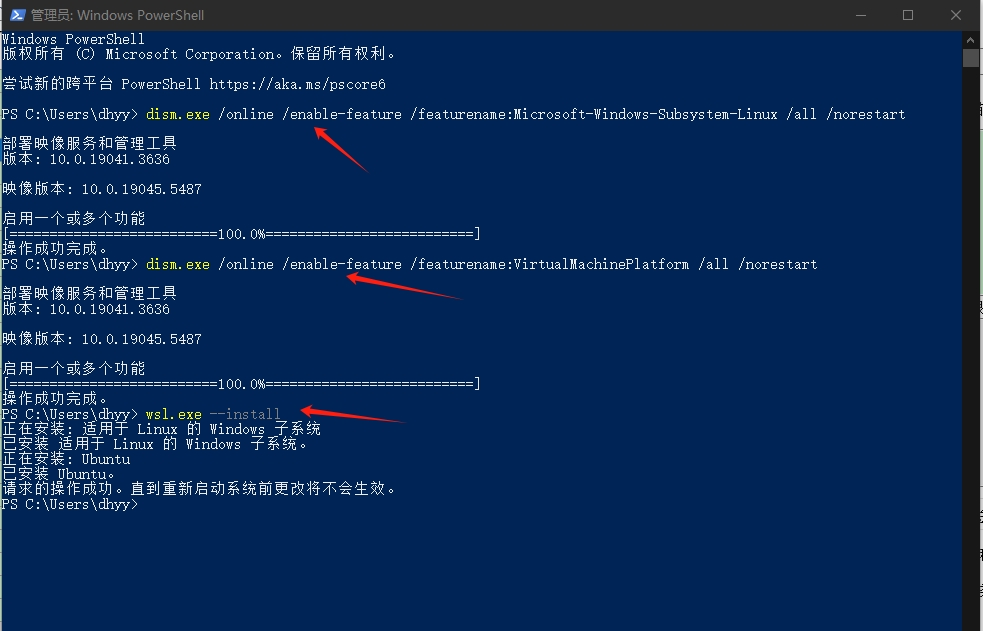
Task: Click the Ubuntu installed message line
Action: 58,474
